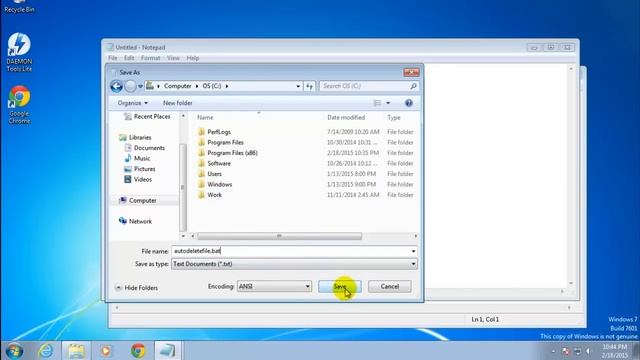Close the Save As dialog

411,72
